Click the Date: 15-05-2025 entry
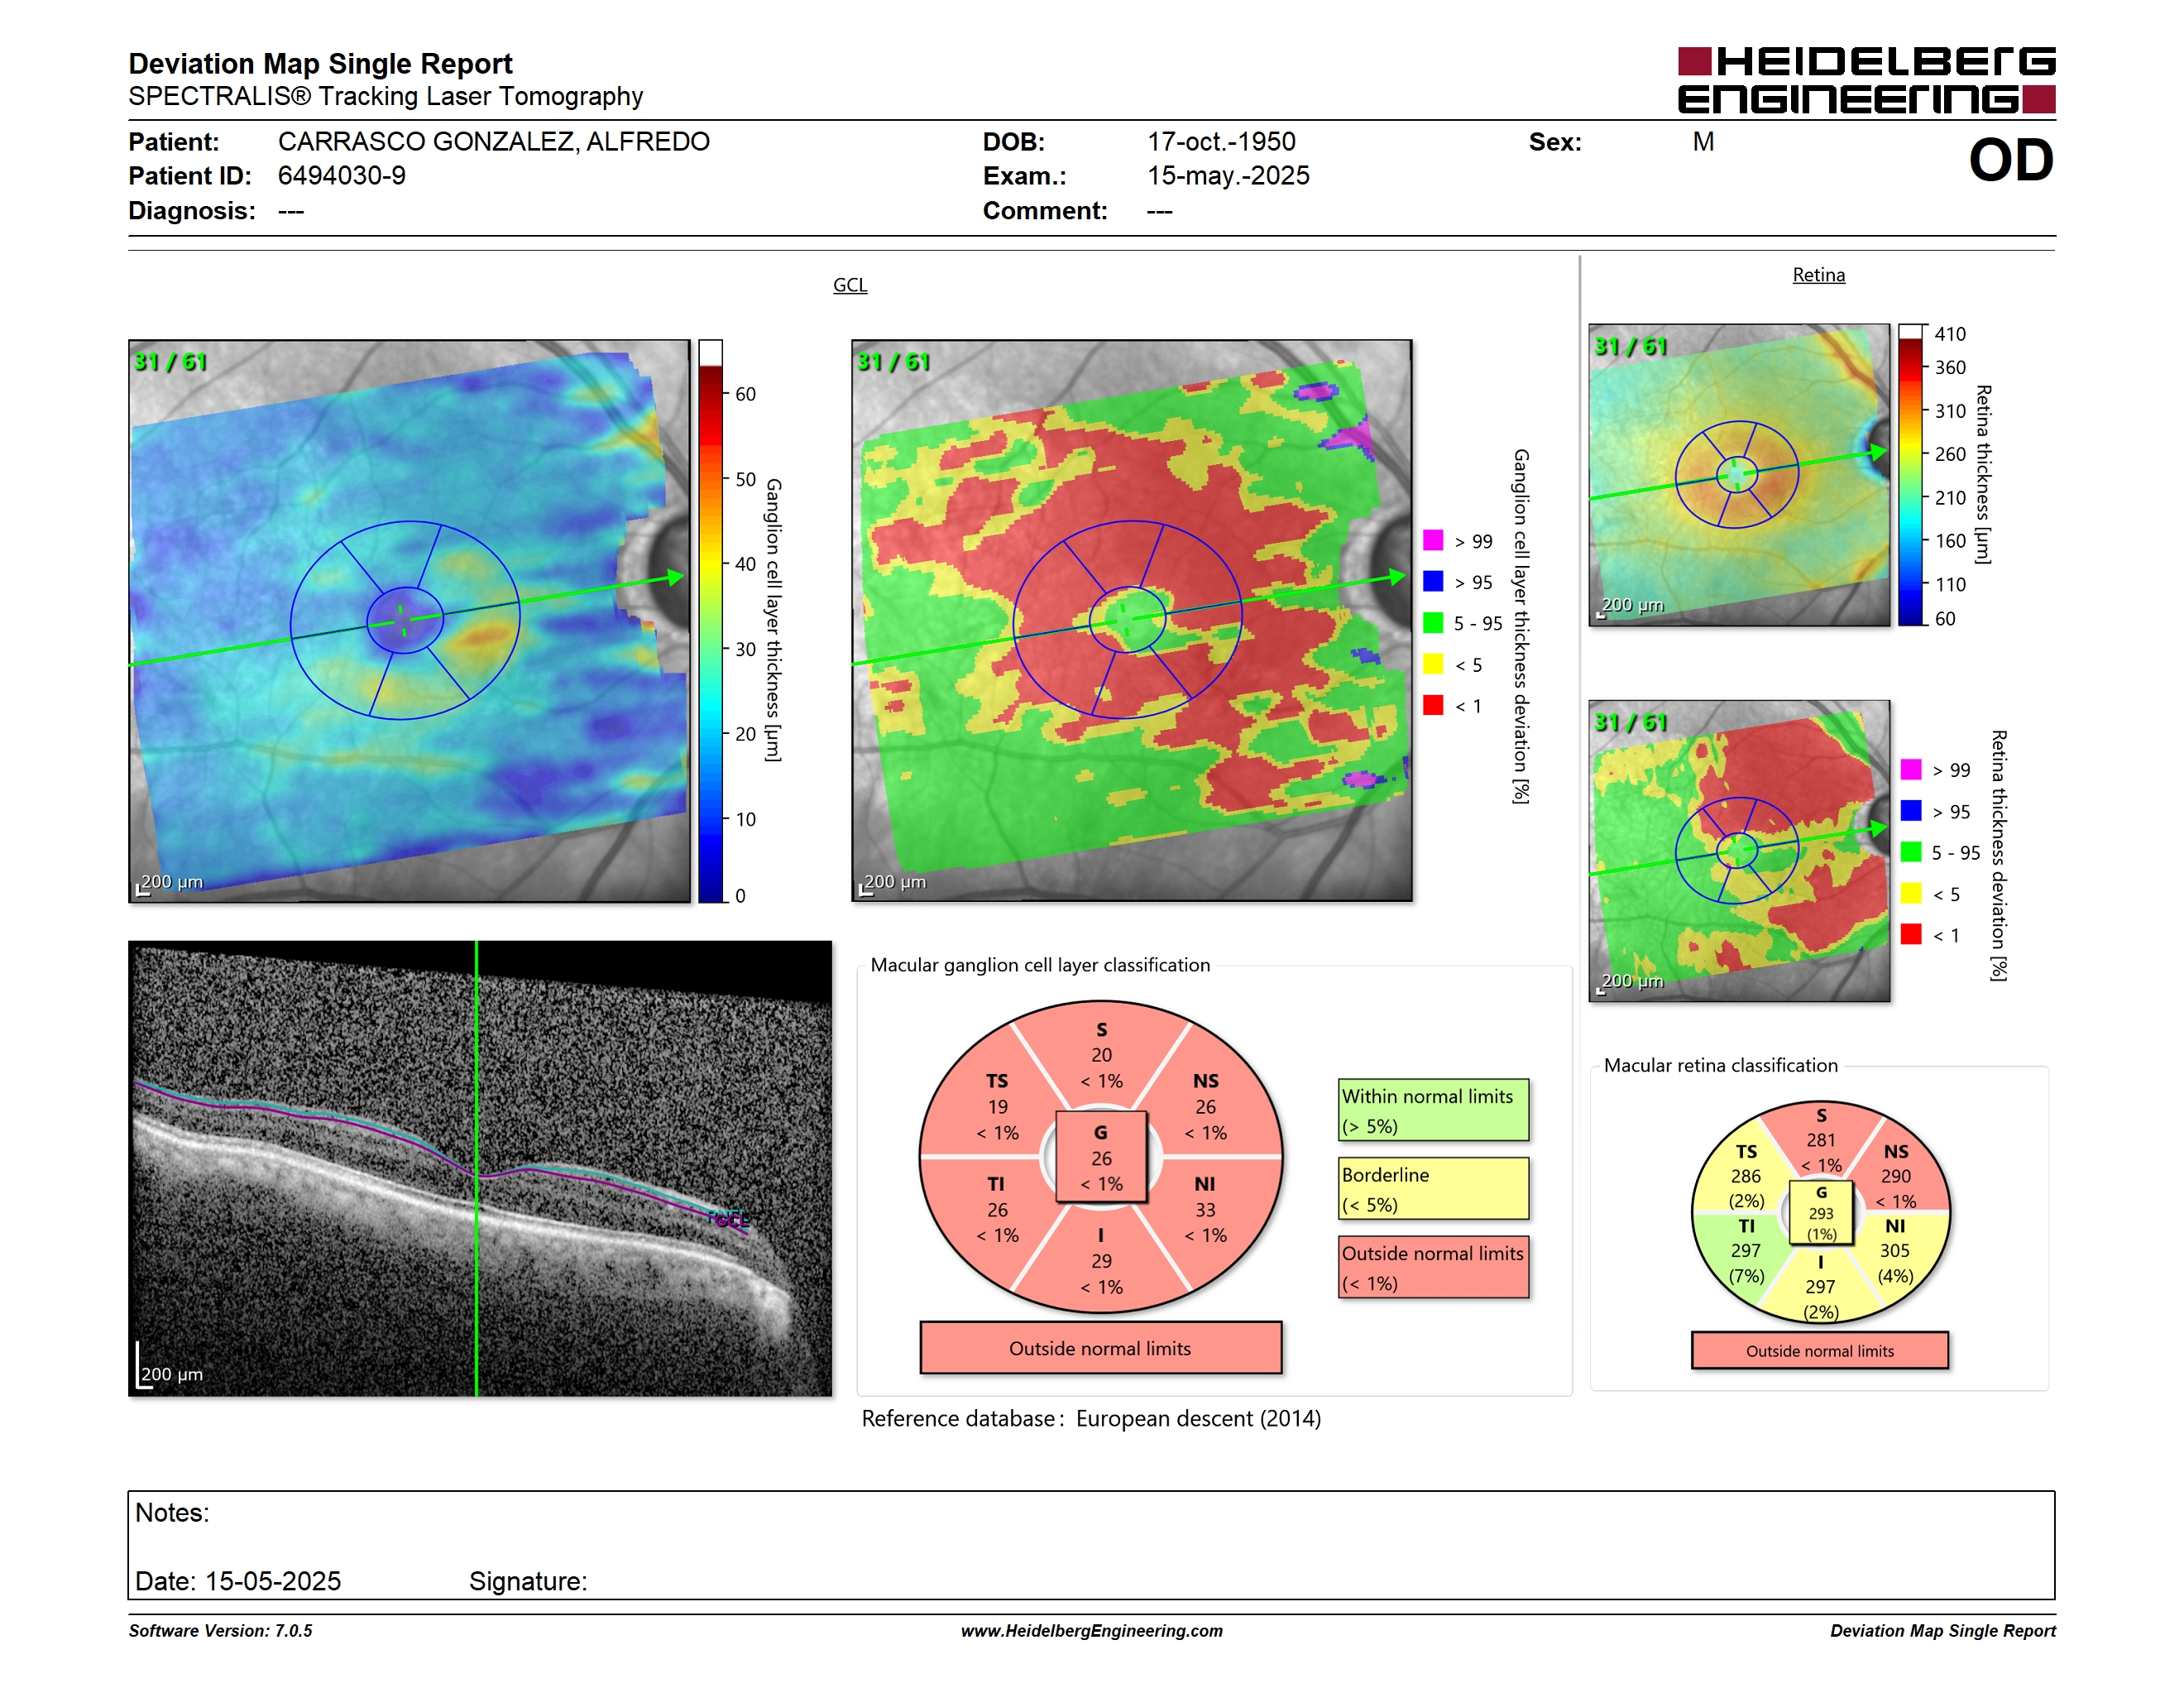 coord(238,1581)
